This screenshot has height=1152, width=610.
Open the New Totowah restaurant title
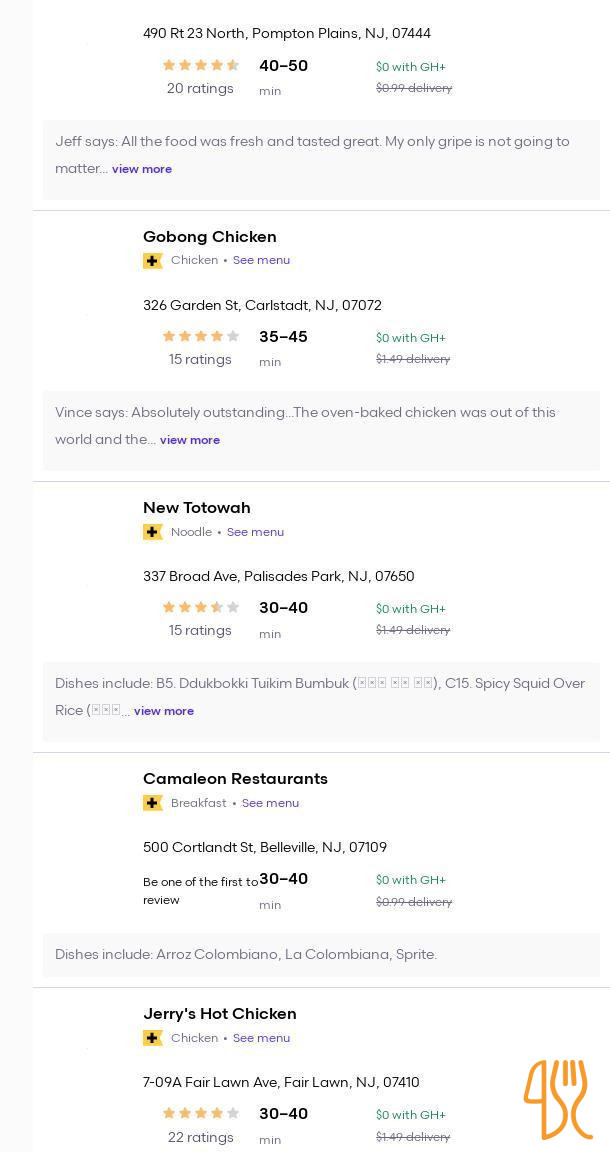coord(197,508)
